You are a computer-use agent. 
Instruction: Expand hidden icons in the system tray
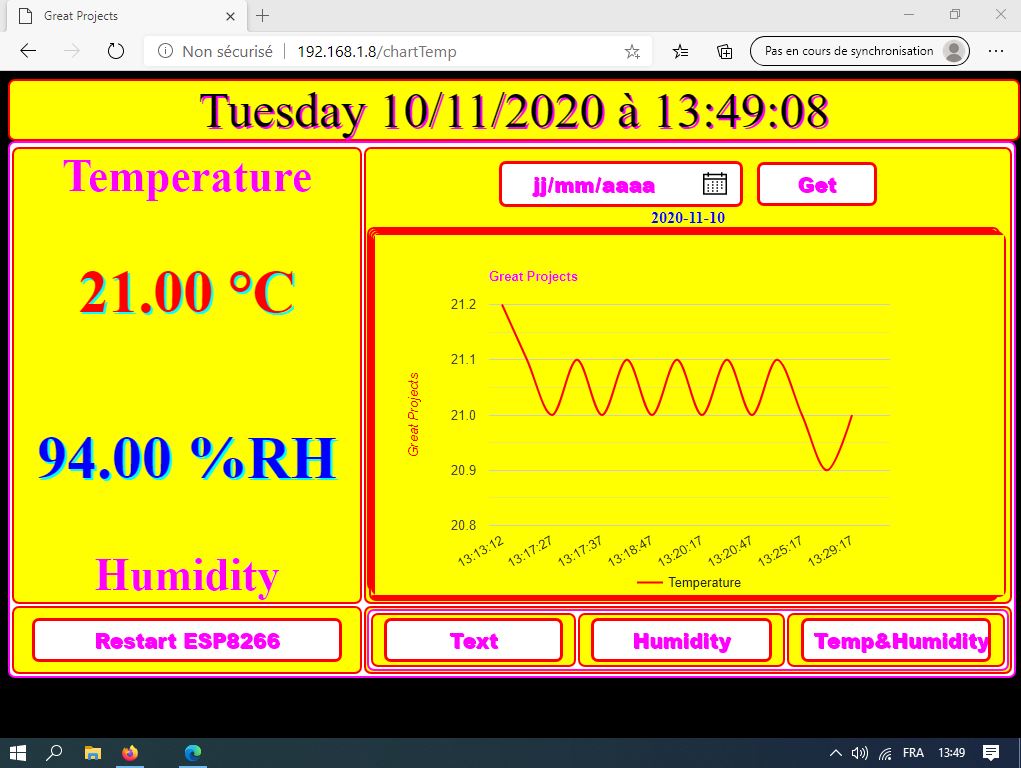(835, 753)
